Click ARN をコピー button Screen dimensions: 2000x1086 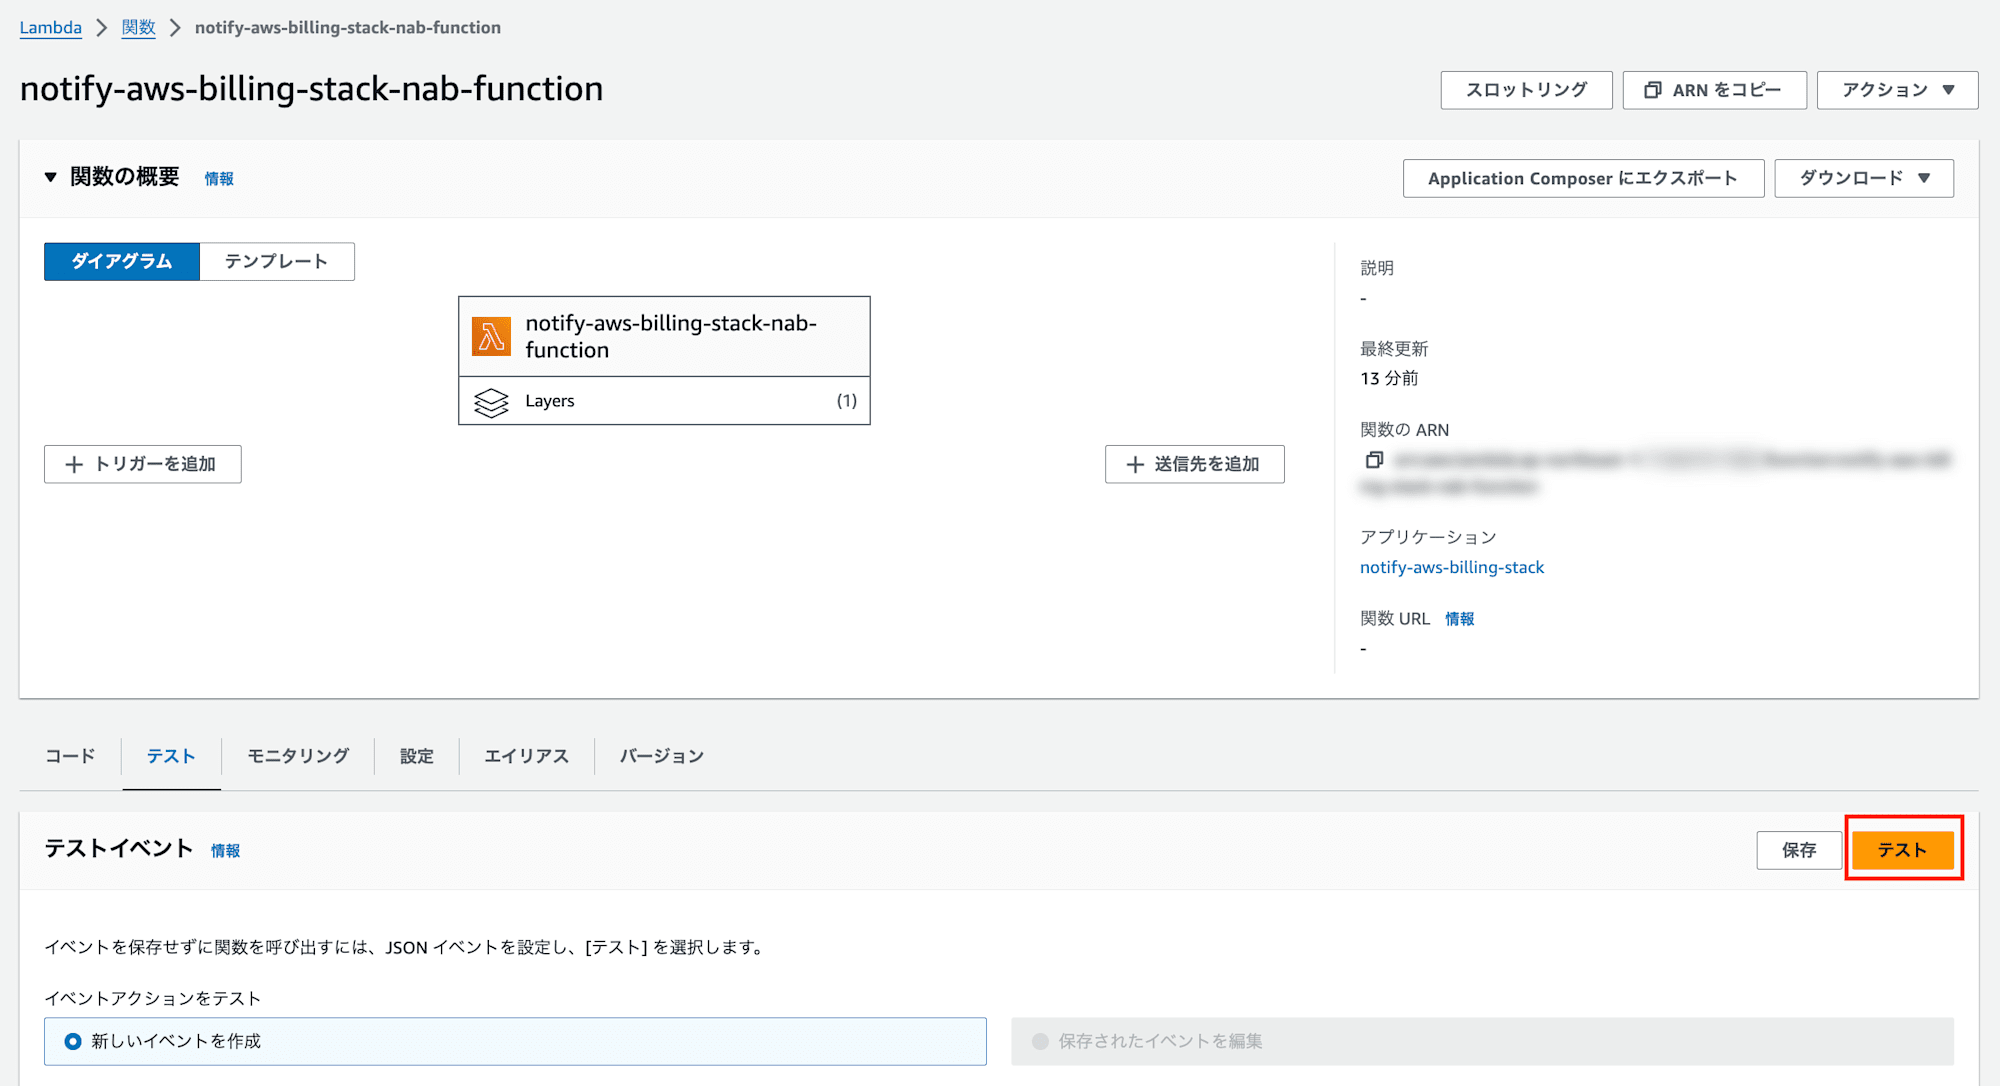(x=1714, y=90)
